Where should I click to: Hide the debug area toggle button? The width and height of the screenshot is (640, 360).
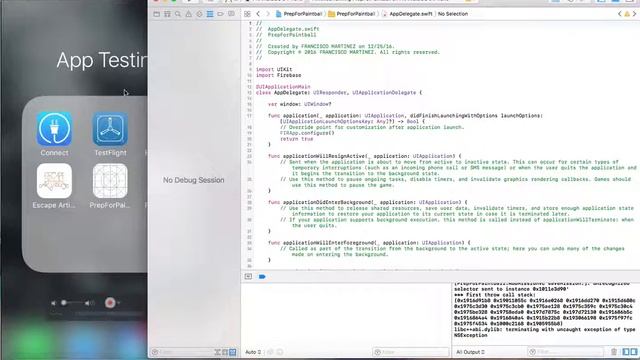(x=248, y=276)
